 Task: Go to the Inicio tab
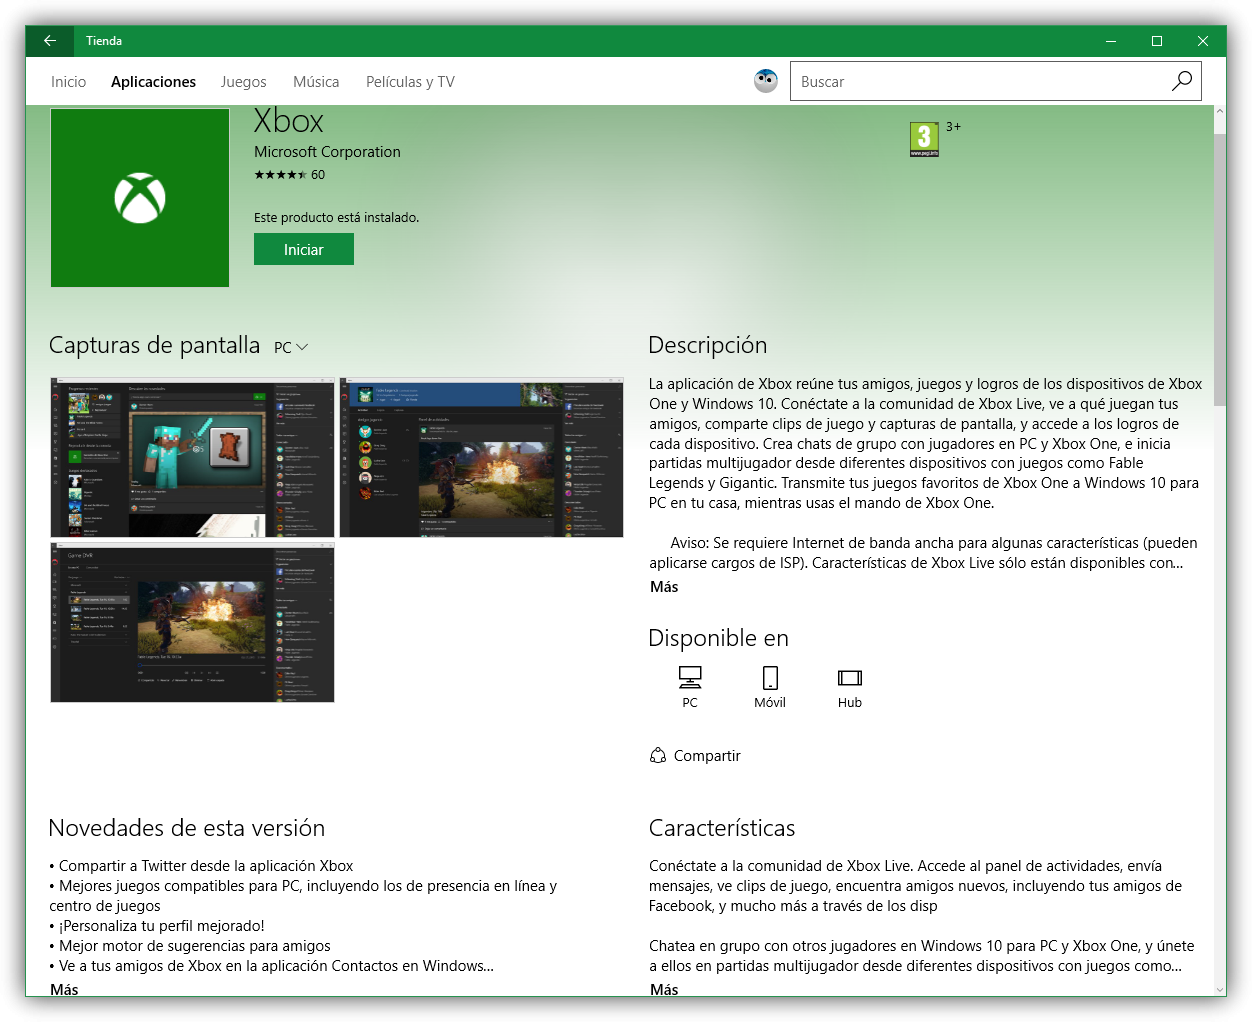coord(69,82)
